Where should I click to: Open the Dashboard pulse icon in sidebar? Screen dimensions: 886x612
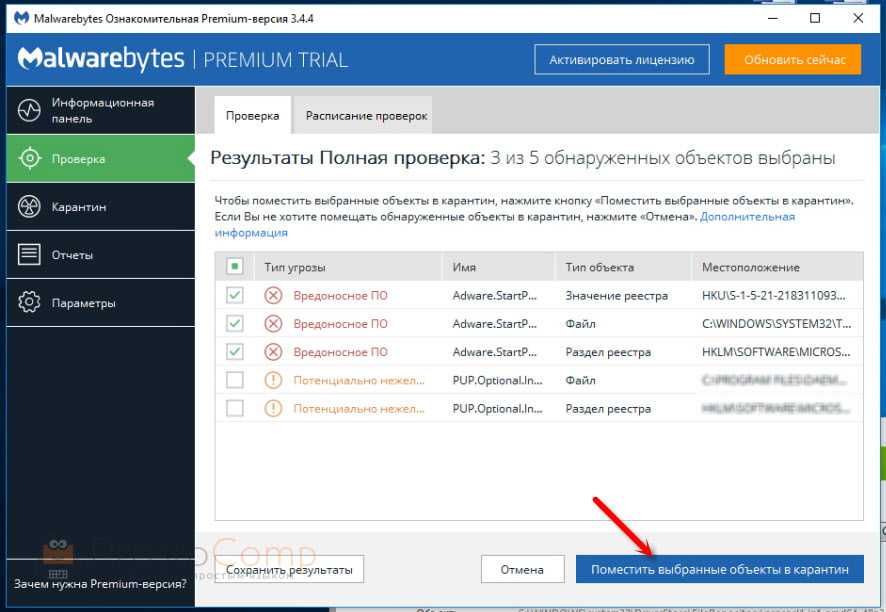[30, 110]
